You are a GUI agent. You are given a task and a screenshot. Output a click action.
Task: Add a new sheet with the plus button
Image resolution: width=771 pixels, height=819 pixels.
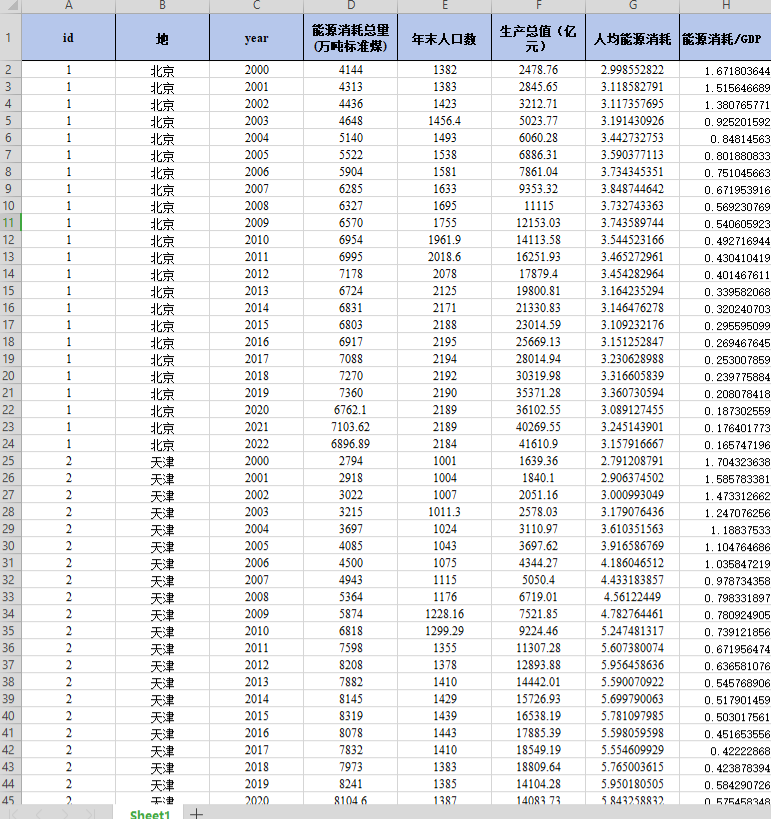(196, 813)
